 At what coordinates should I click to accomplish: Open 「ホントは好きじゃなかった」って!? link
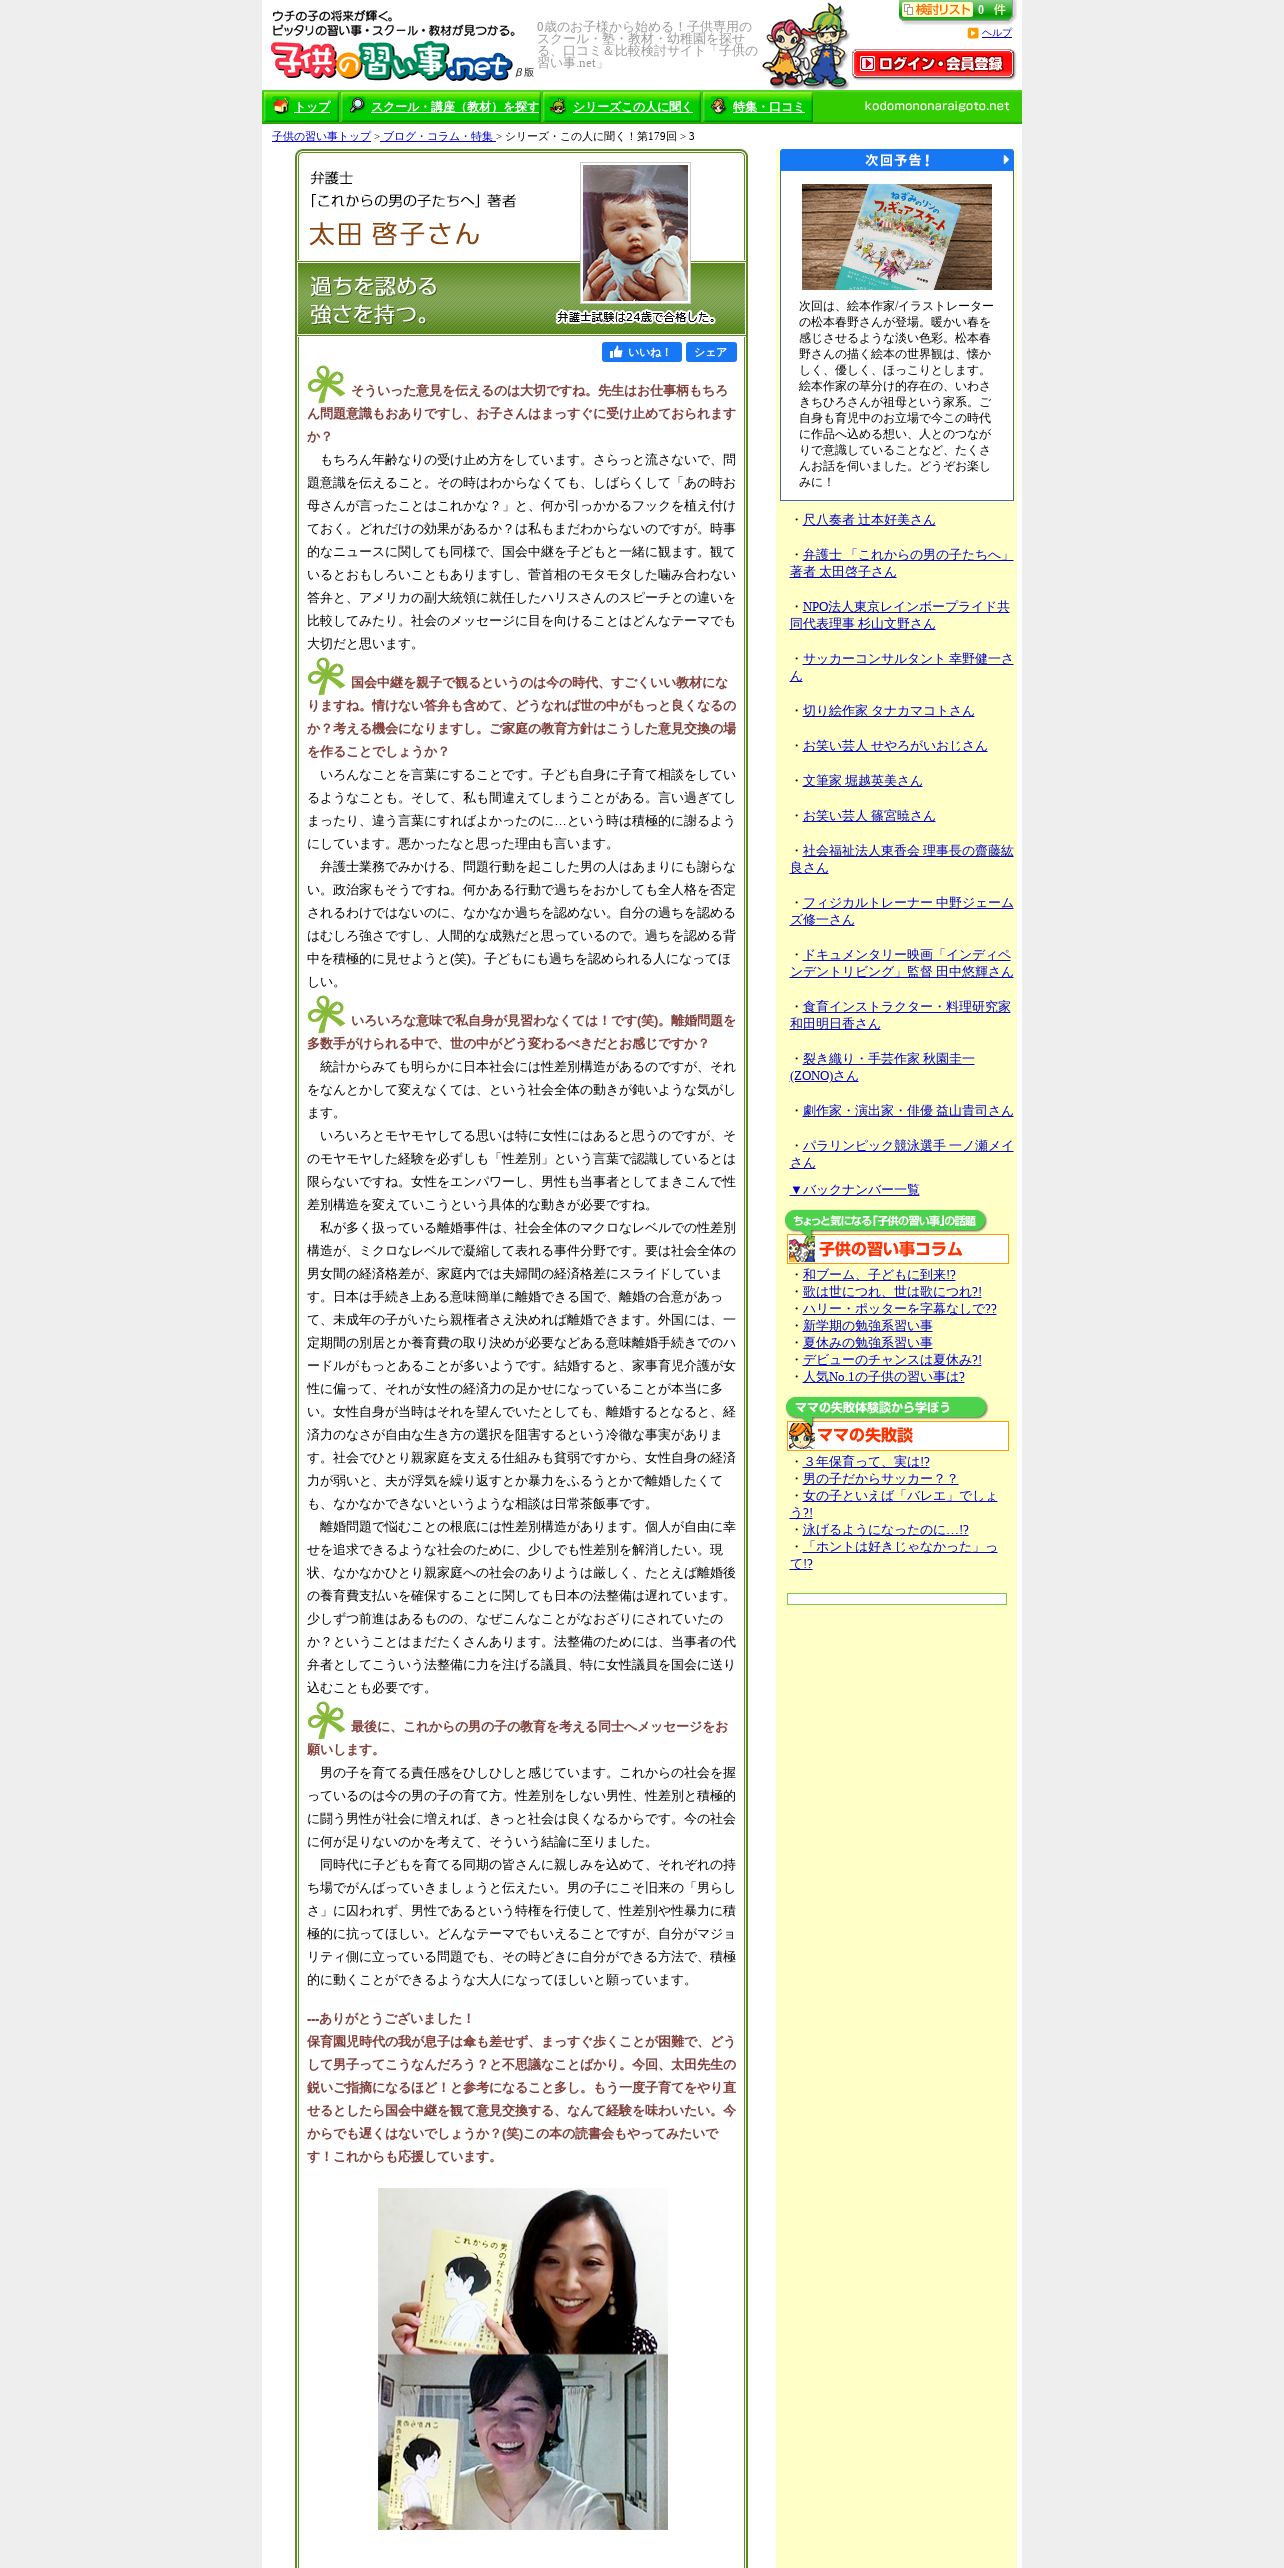pyautogui.click(x=893, y=1555)
